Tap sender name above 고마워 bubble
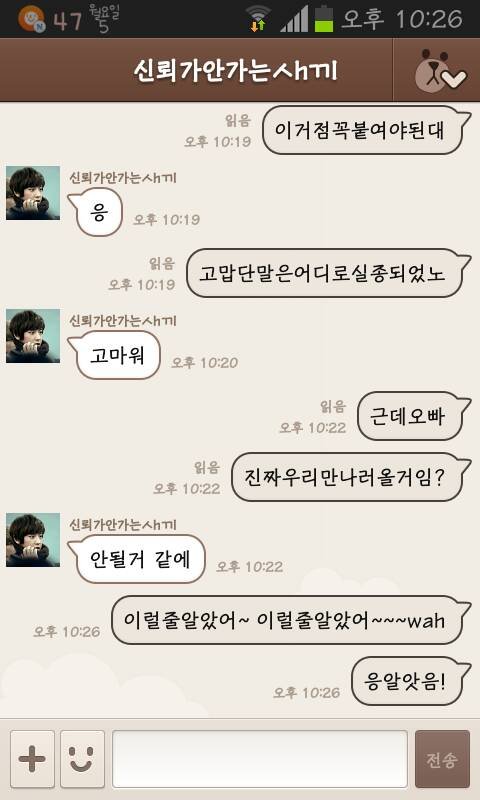The image size is (480, 800). (x=123, y=321)
